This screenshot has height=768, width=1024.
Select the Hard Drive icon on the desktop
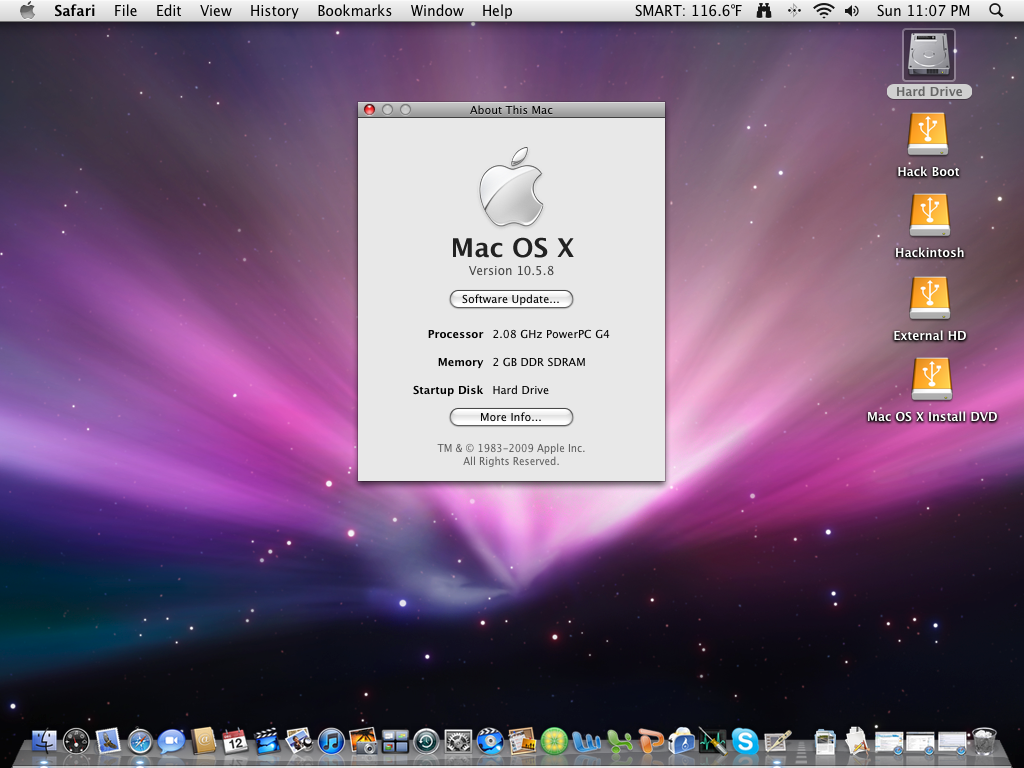[929, 55]
